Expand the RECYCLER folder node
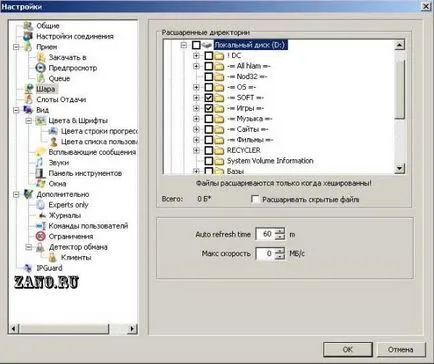Image resolution: width=434 pixels, height=364 pixels. (x=196, y=150)
